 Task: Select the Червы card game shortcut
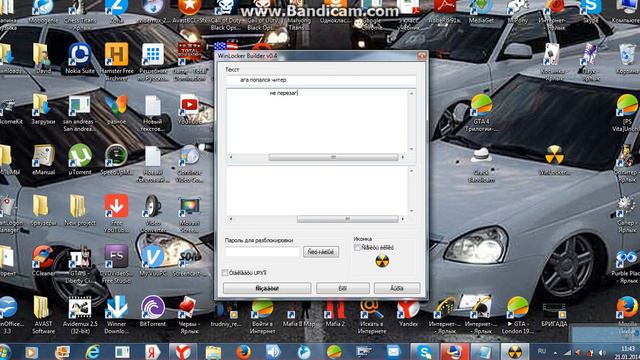(189, 314)
